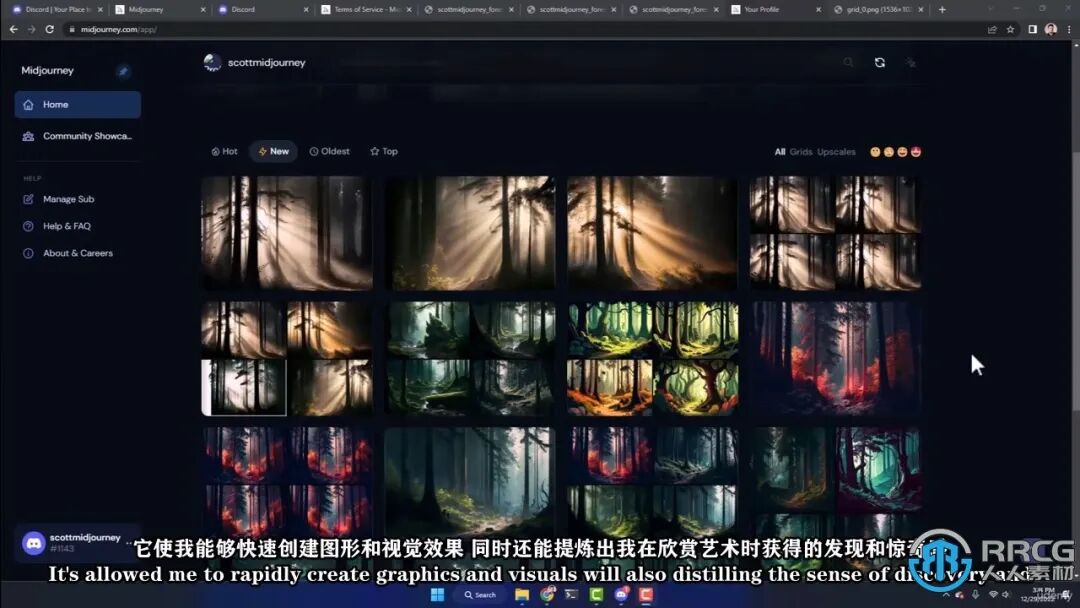Switch to the Discord | Your Place browser tab
Screen dimensions: 1080x608
(x=59, y=10)
